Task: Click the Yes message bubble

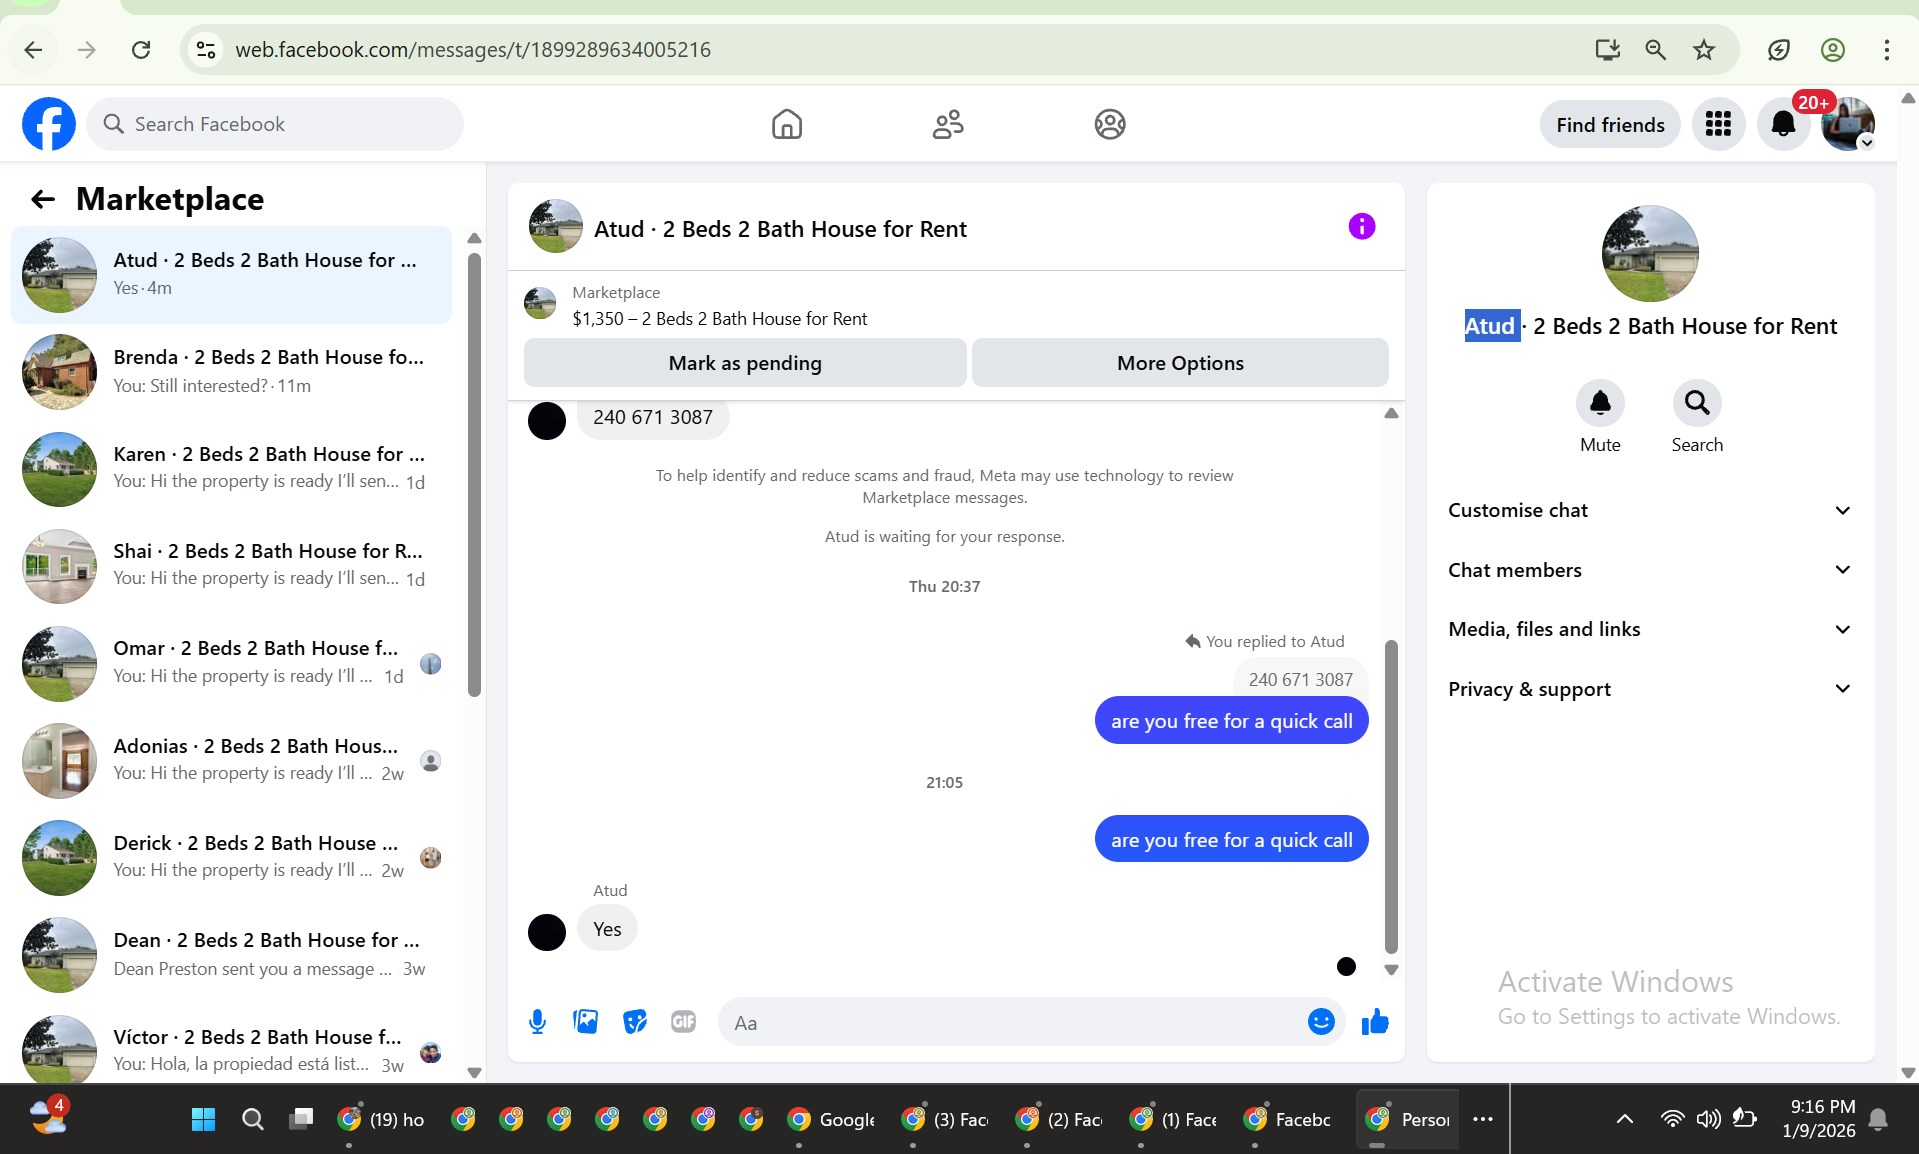Action: coord(607,929)
